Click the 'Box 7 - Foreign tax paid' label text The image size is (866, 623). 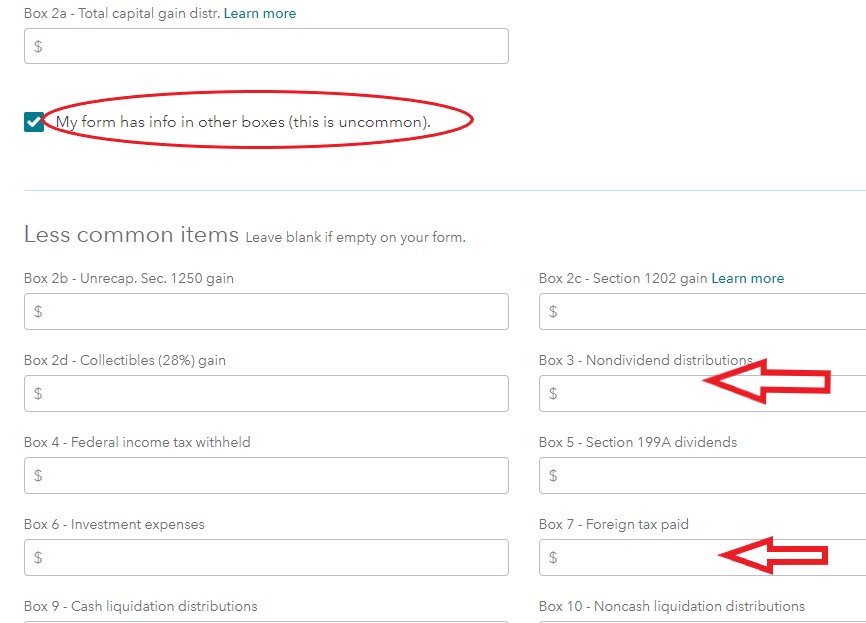click(613, 524)
